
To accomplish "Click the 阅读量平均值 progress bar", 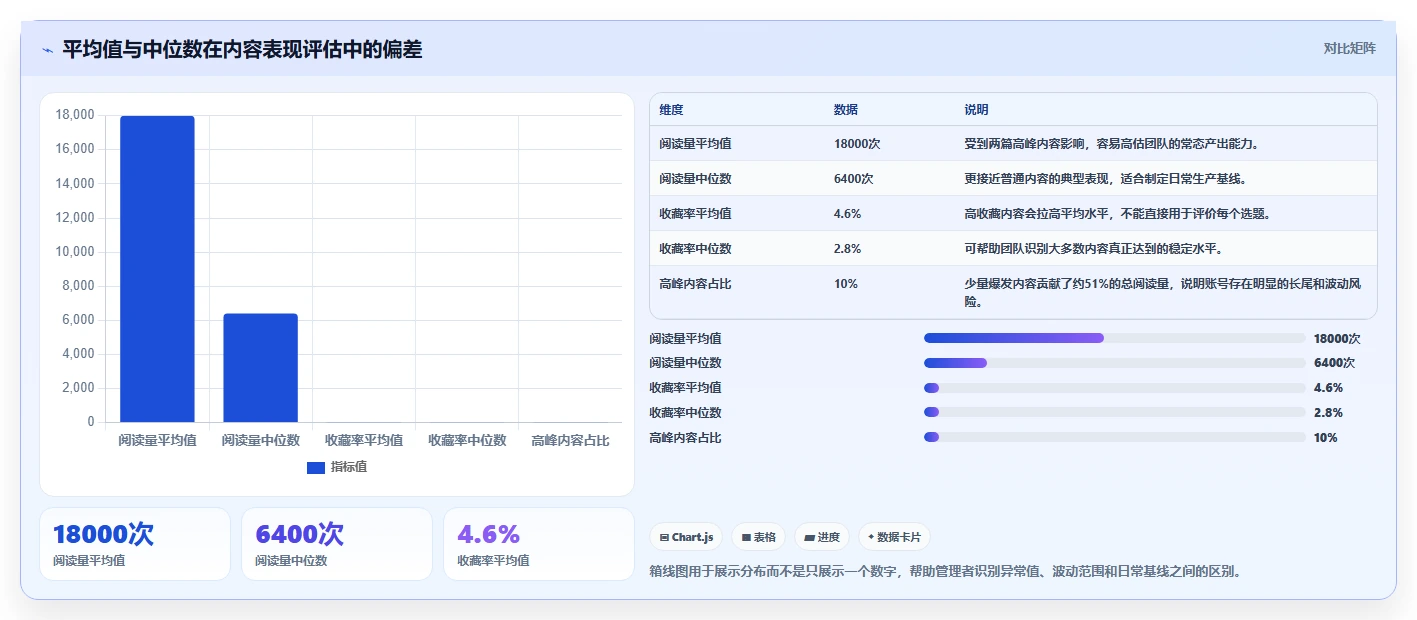I will click(x=1115, y=338).
